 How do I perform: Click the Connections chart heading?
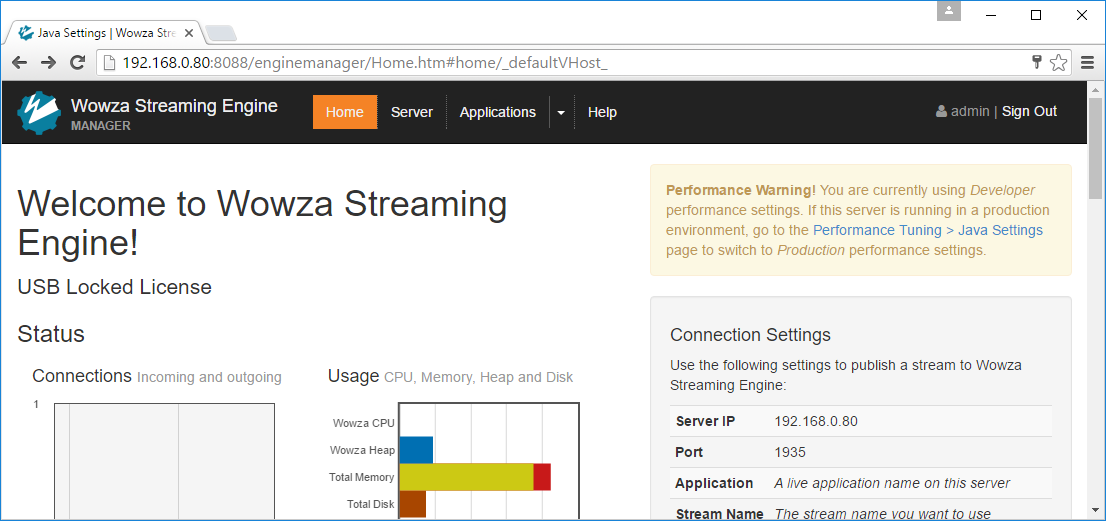click(82, 376)
